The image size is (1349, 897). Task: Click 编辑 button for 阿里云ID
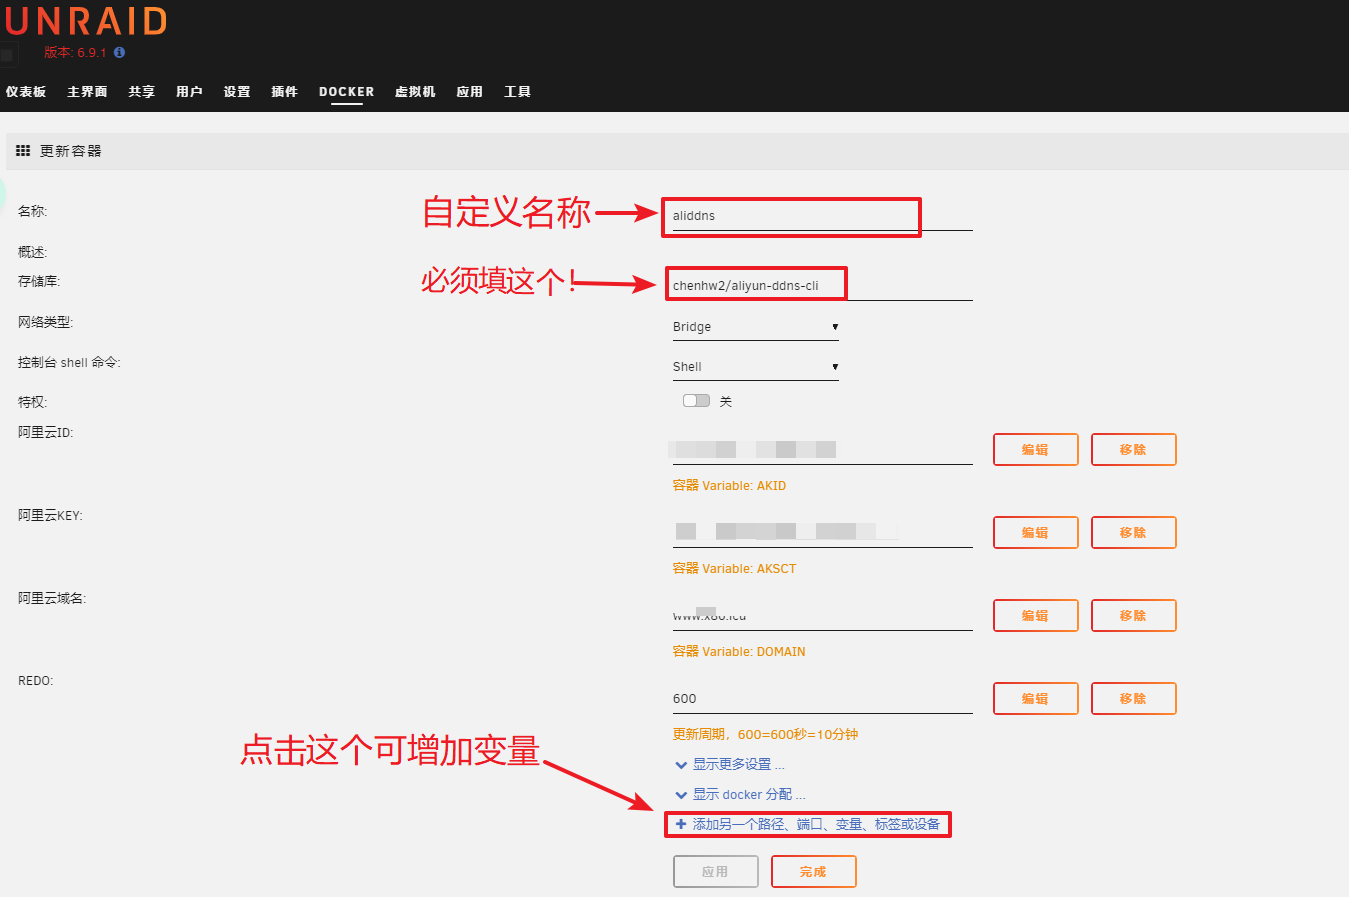(x=1036, y=449)
